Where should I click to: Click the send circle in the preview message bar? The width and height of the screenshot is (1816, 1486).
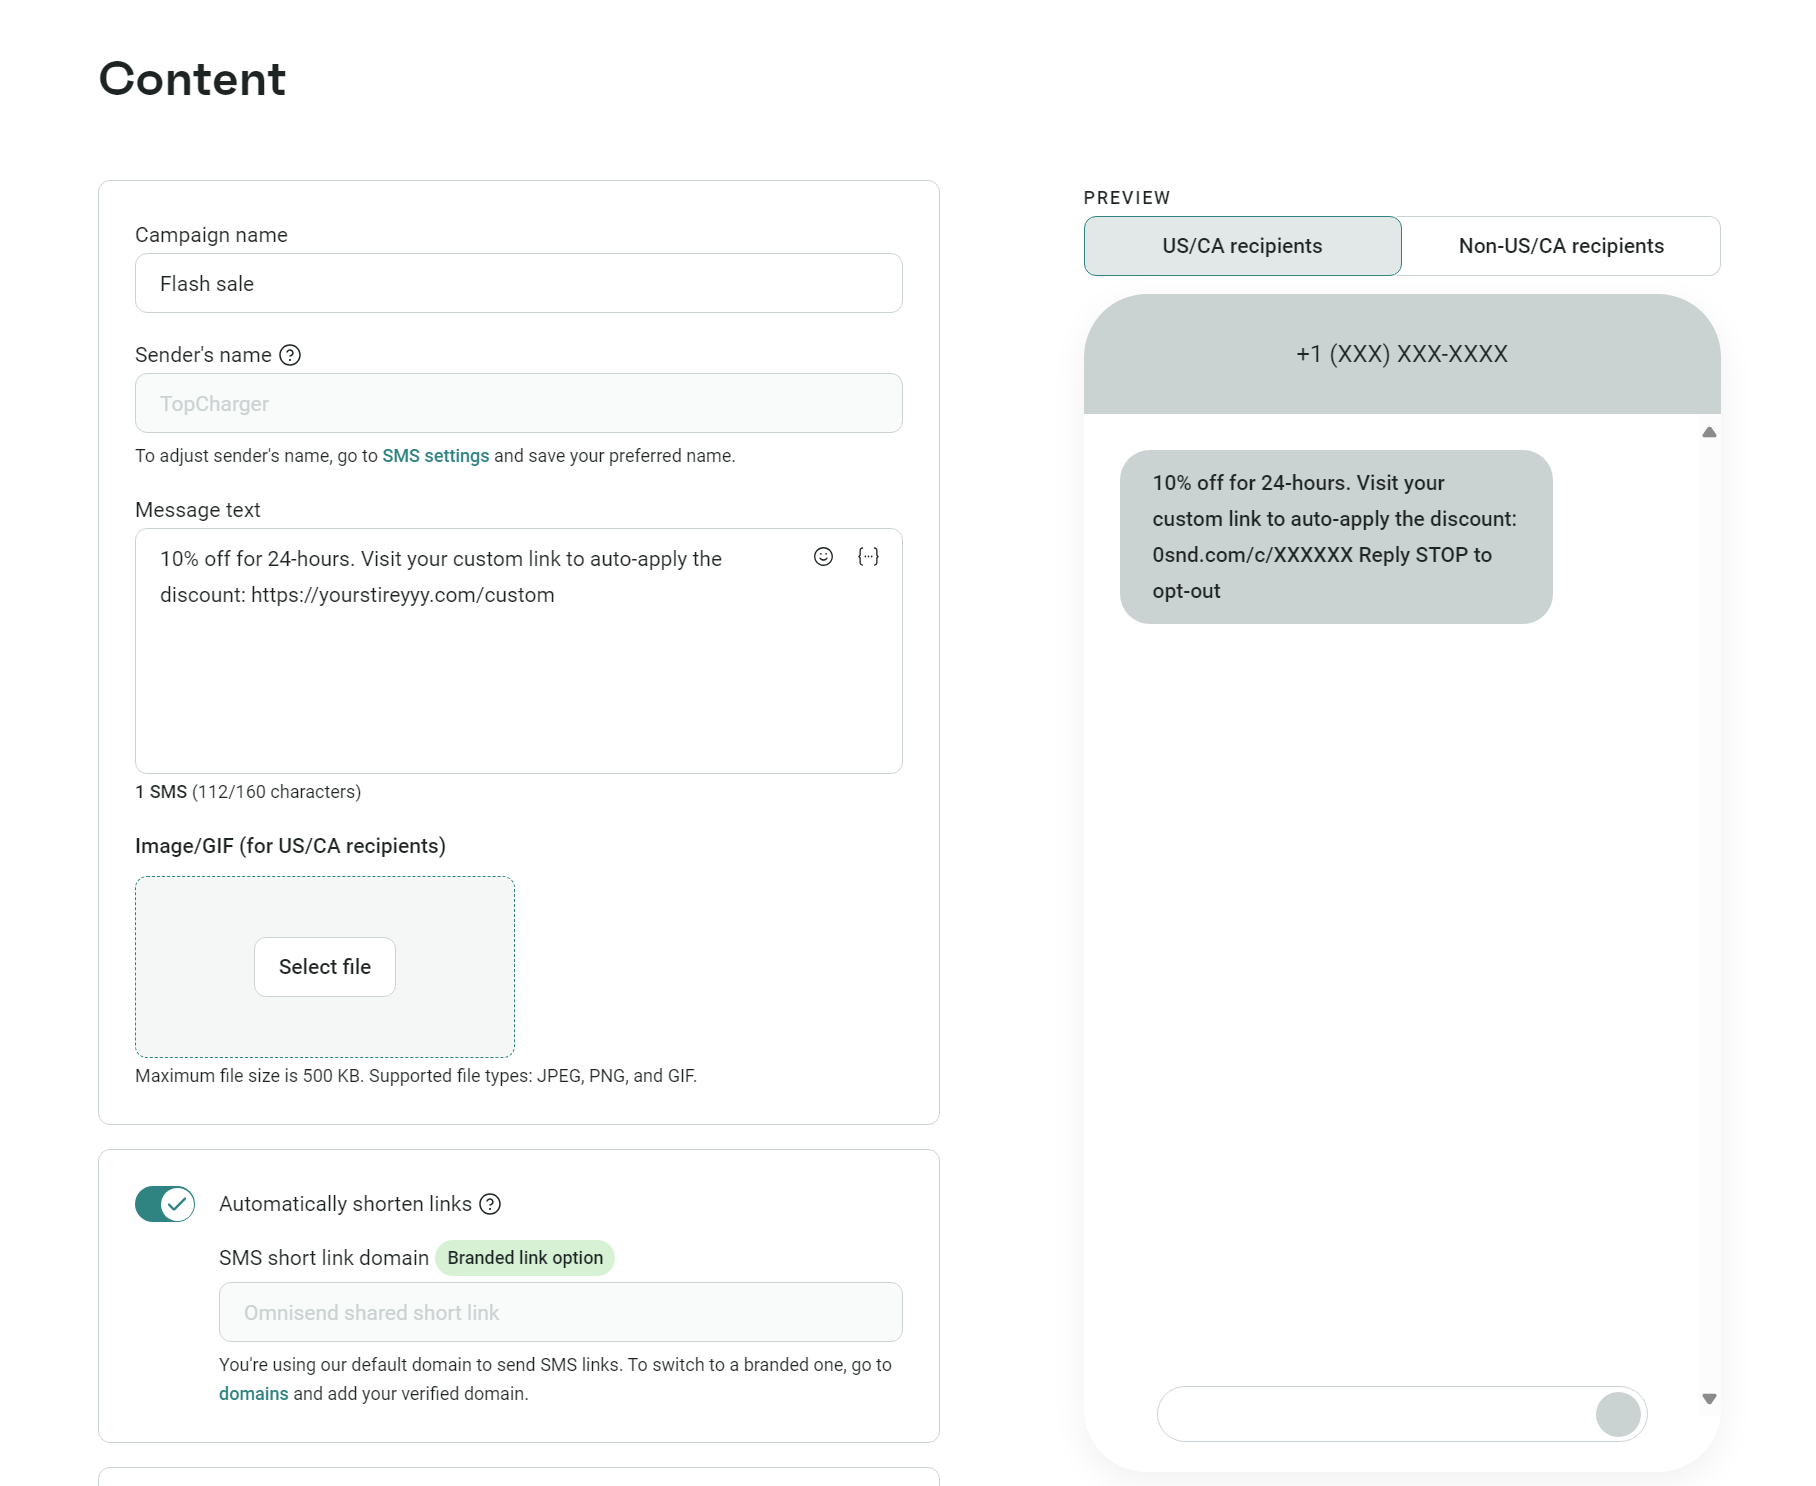(x=1617, y=1414)
